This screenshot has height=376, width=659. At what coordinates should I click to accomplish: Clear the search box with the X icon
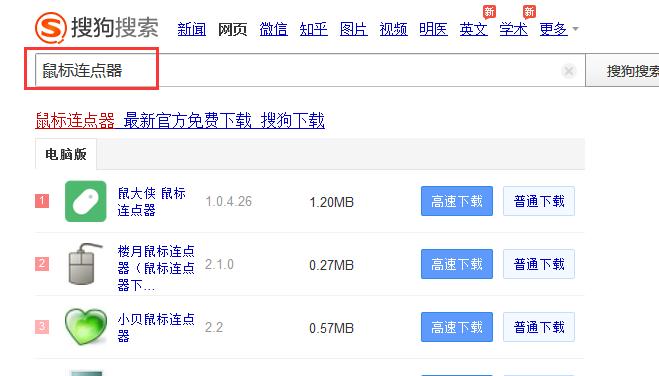[569, 71]
